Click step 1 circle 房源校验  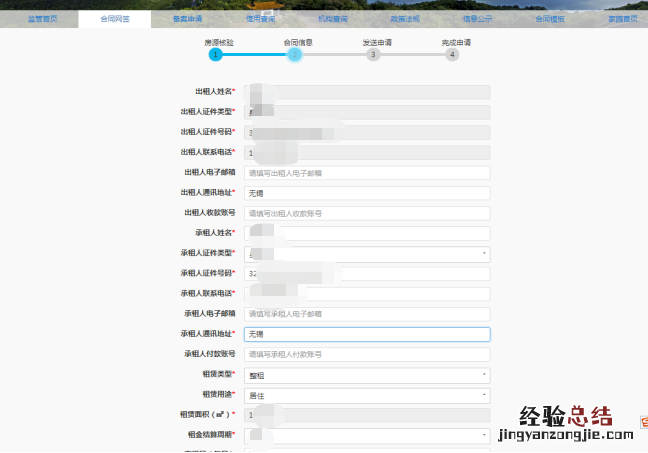pos(214,55)
